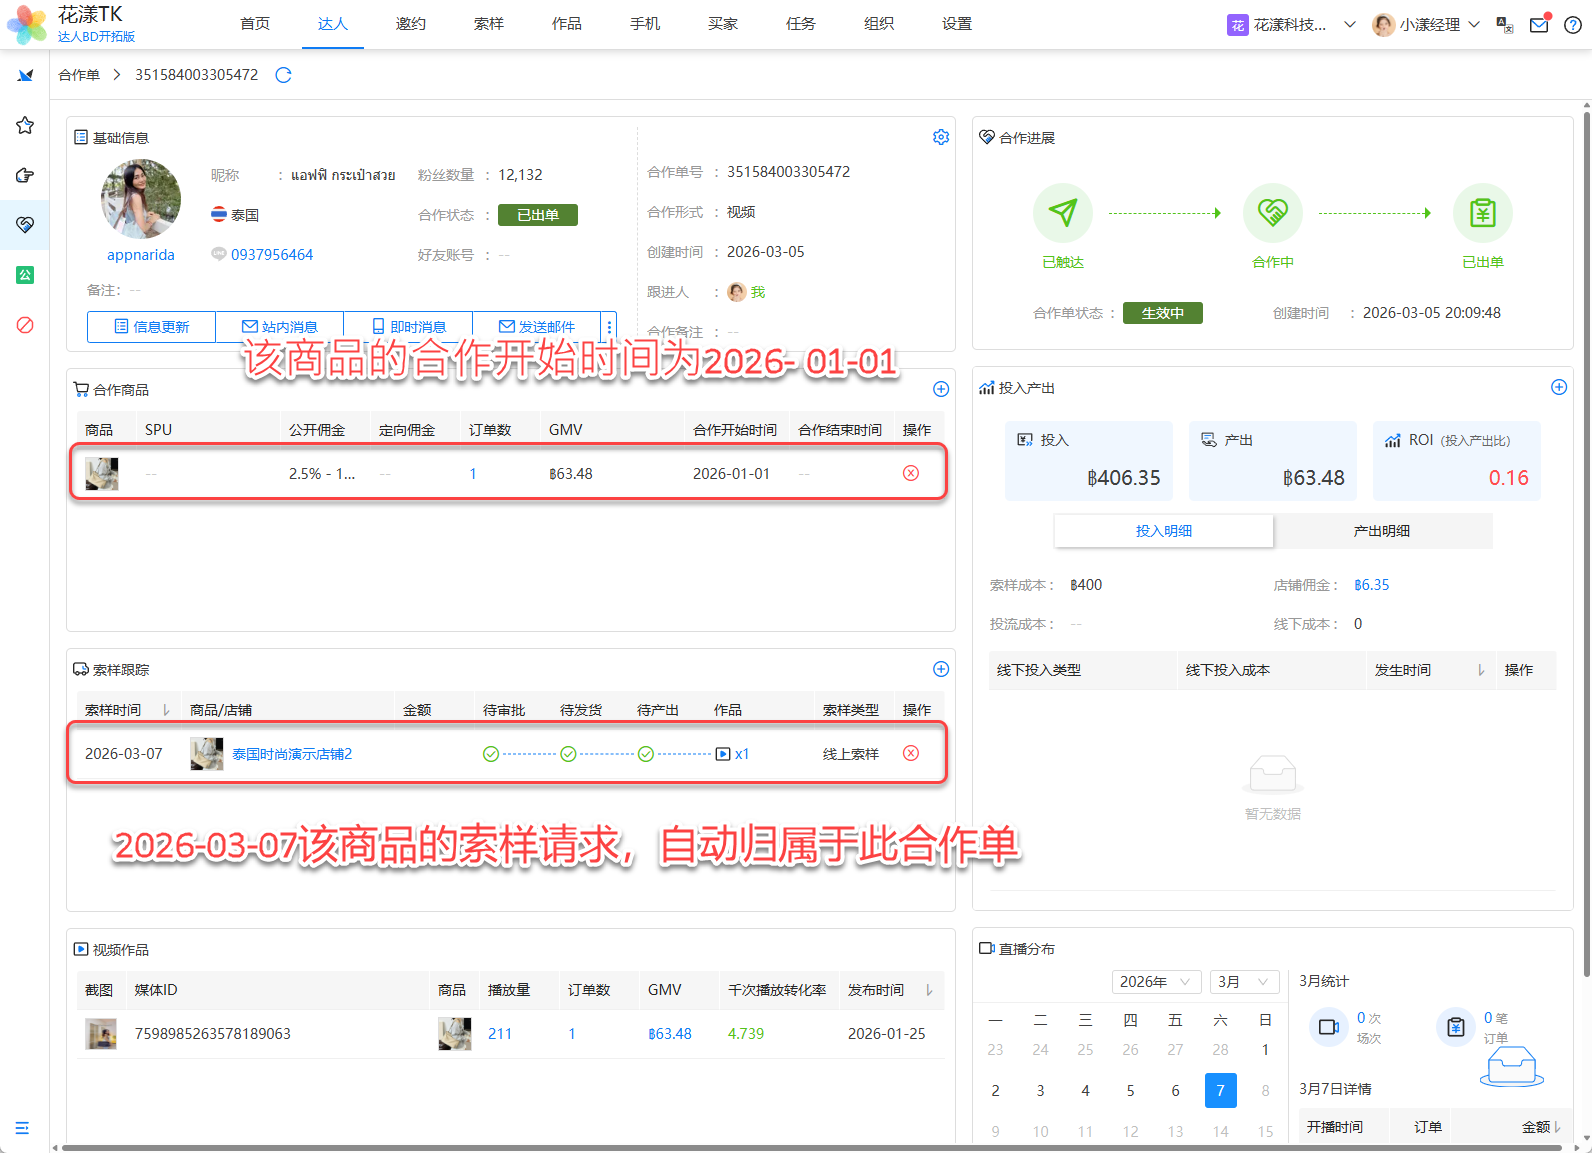Open 泰国时尚演示店铺2 shop link
This screenshot has width=1592, height=1153.
[292, 754]
